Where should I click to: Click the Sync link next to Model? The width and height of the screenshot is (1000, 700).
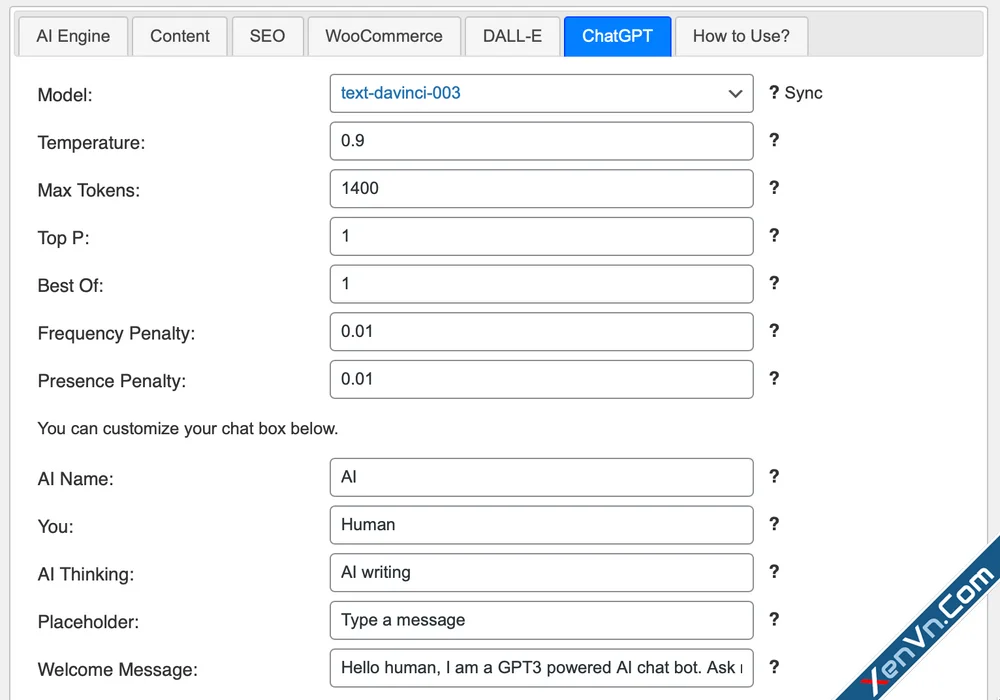pyautogui.click(x=805, y=92)
